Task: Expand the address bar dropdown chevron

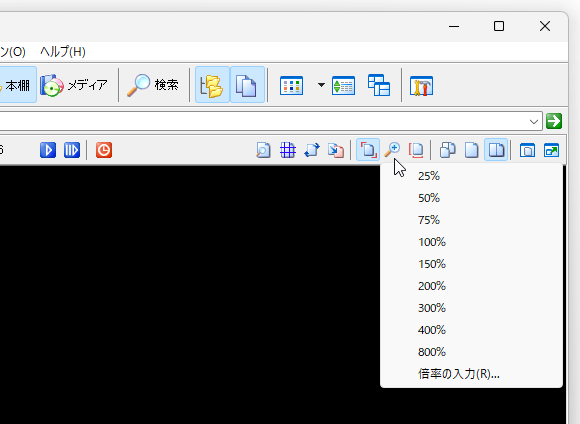Action: (x=533, y=121)
